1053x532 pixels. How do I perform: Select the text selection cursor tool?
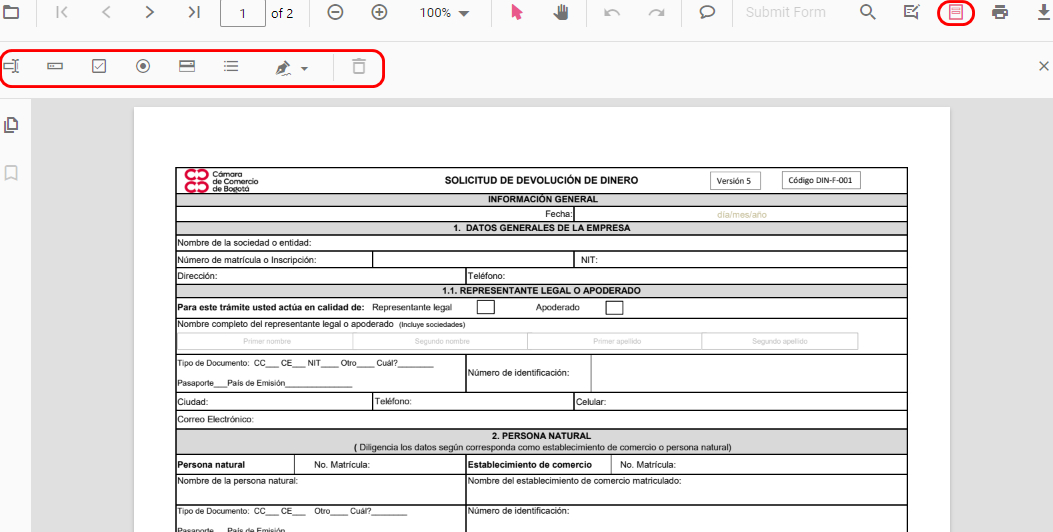coord(516,12)
